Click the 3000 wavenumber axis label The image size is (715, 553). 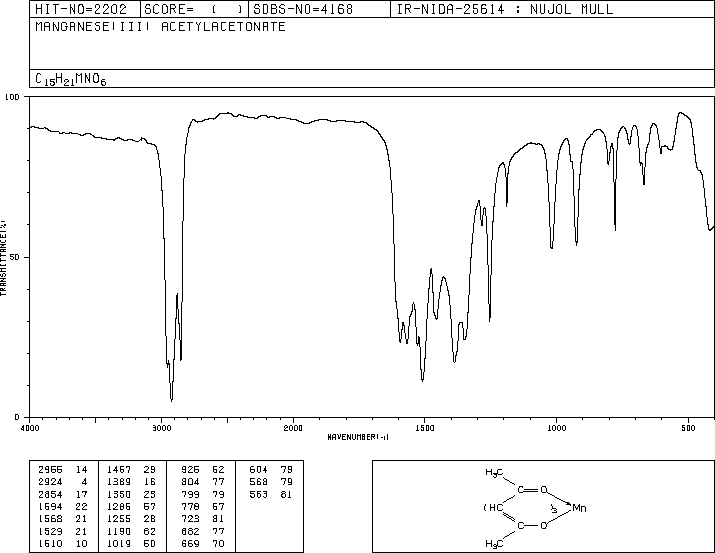161,428
